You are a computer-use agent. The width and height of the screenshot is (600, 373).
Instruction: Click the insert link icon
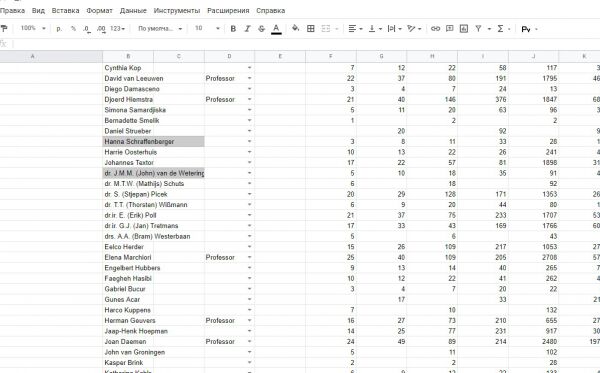(x=435, y=29)
